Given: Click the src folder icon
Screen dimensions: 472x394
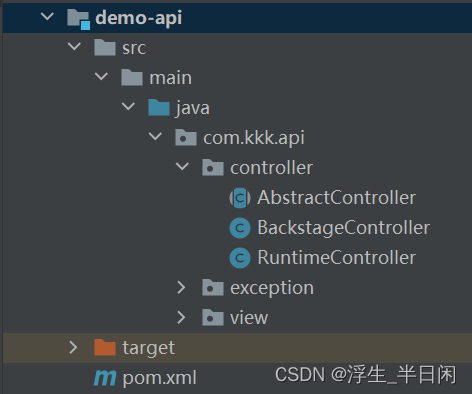Looking at the screenshot, I should click(105, 47).
